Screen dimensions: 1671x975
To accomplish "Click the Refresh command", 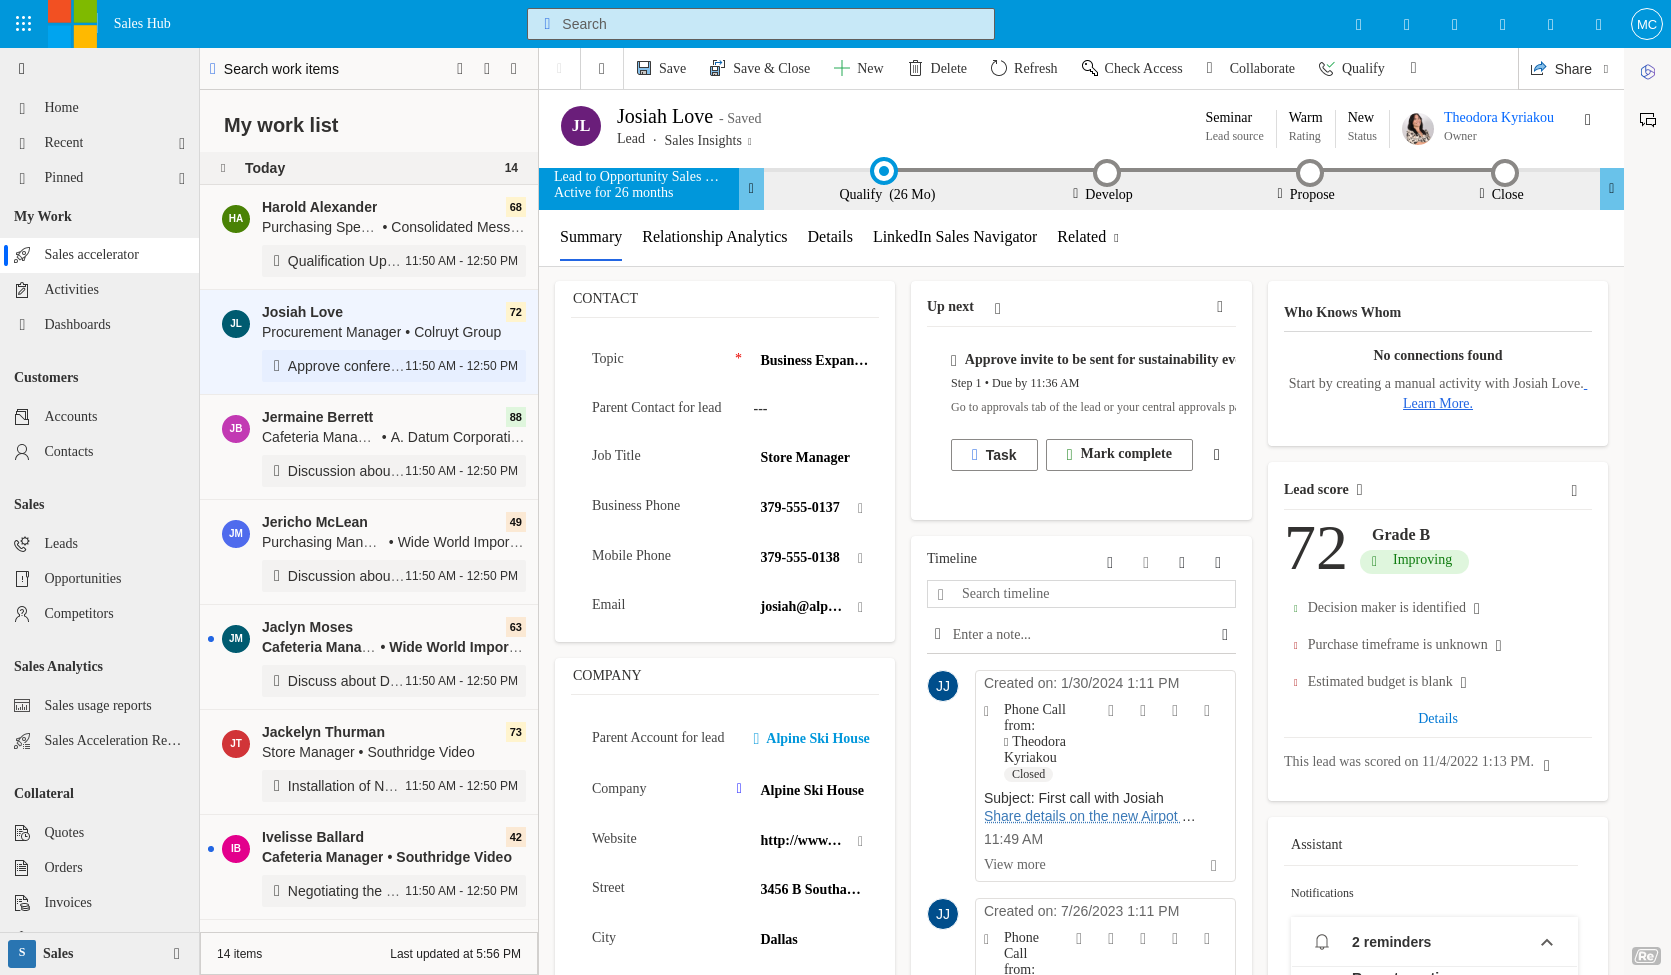I will click(x=1024, y=68).
